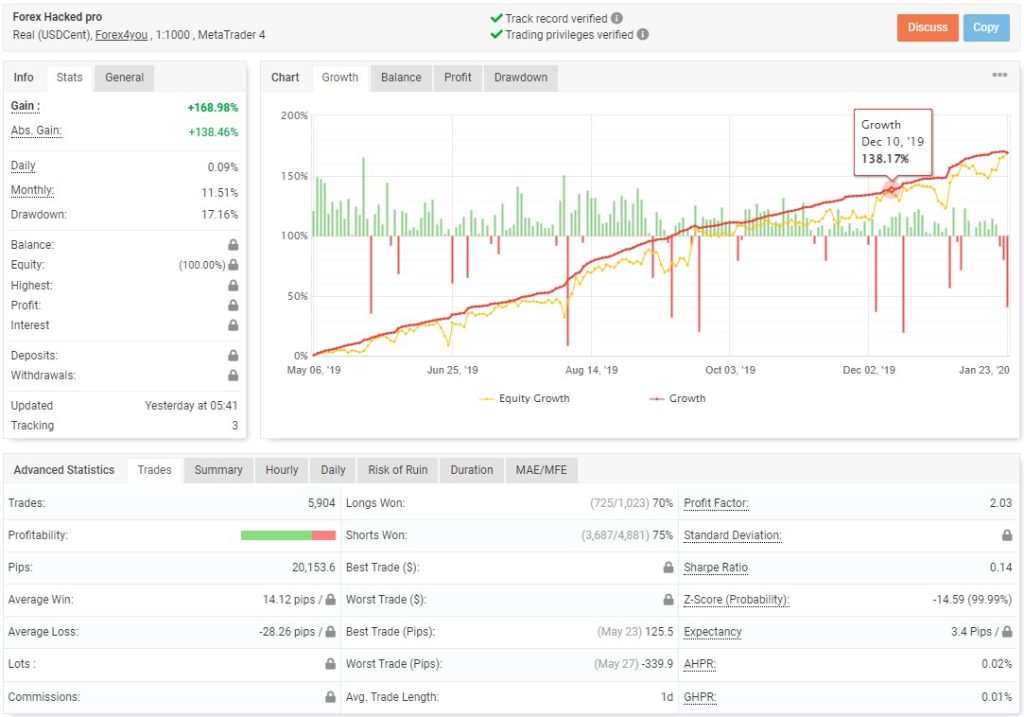
Task: Click the lock icon in Average Win row
Action: tap(330, 599)
